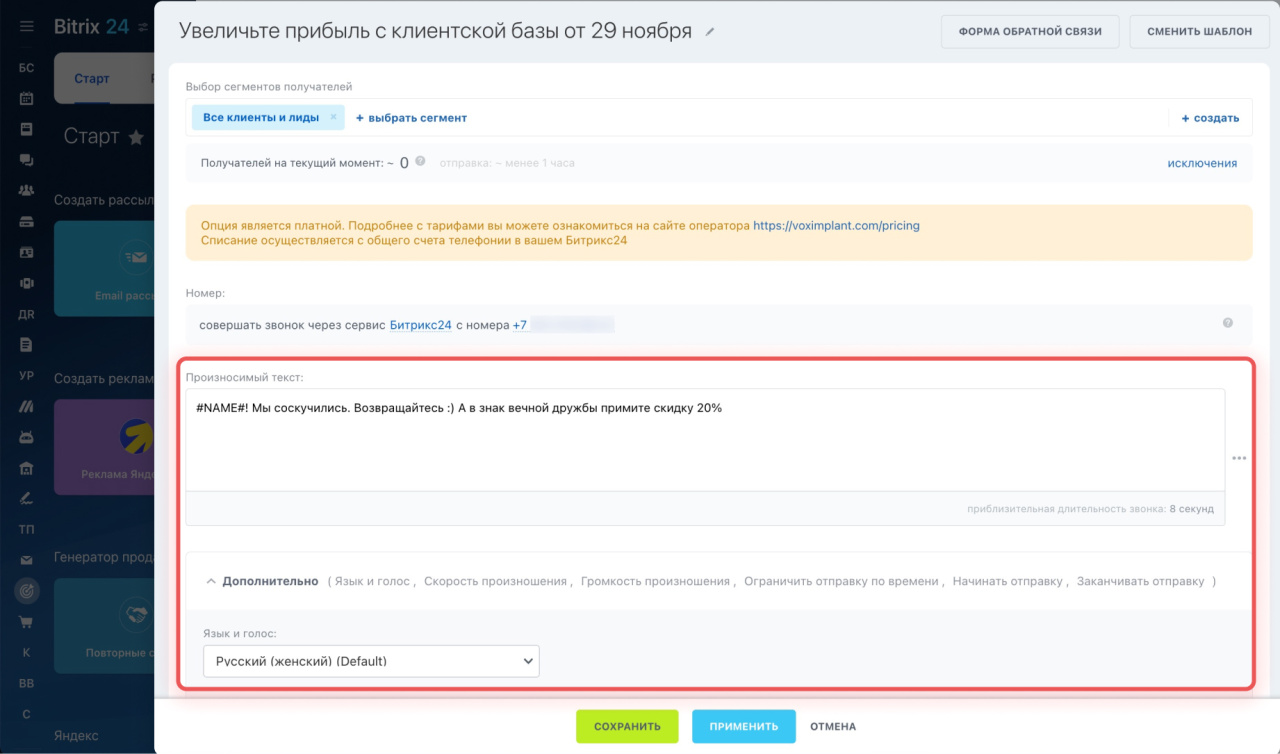Click '+ выбрать сегмент' link
1280x754 pixels.
tap(411, 117)
